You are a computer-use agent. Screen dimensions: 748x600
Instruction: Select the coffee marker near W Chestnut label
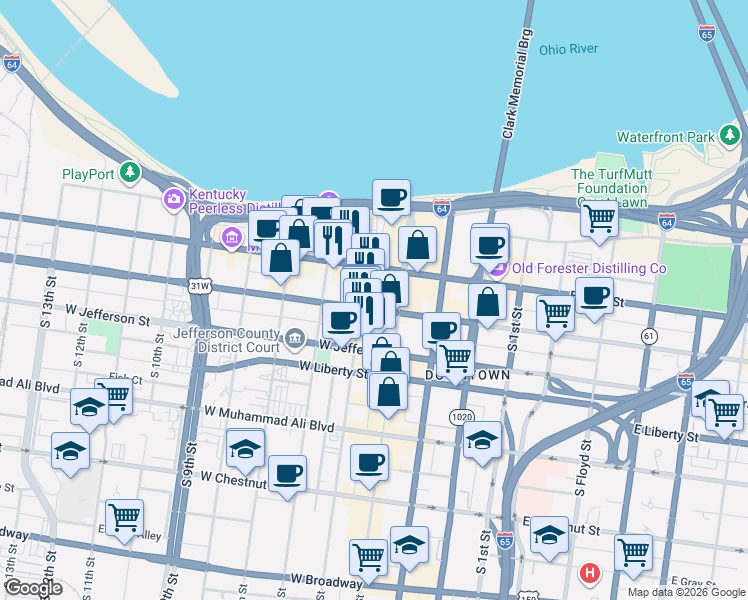coord(287,475)
